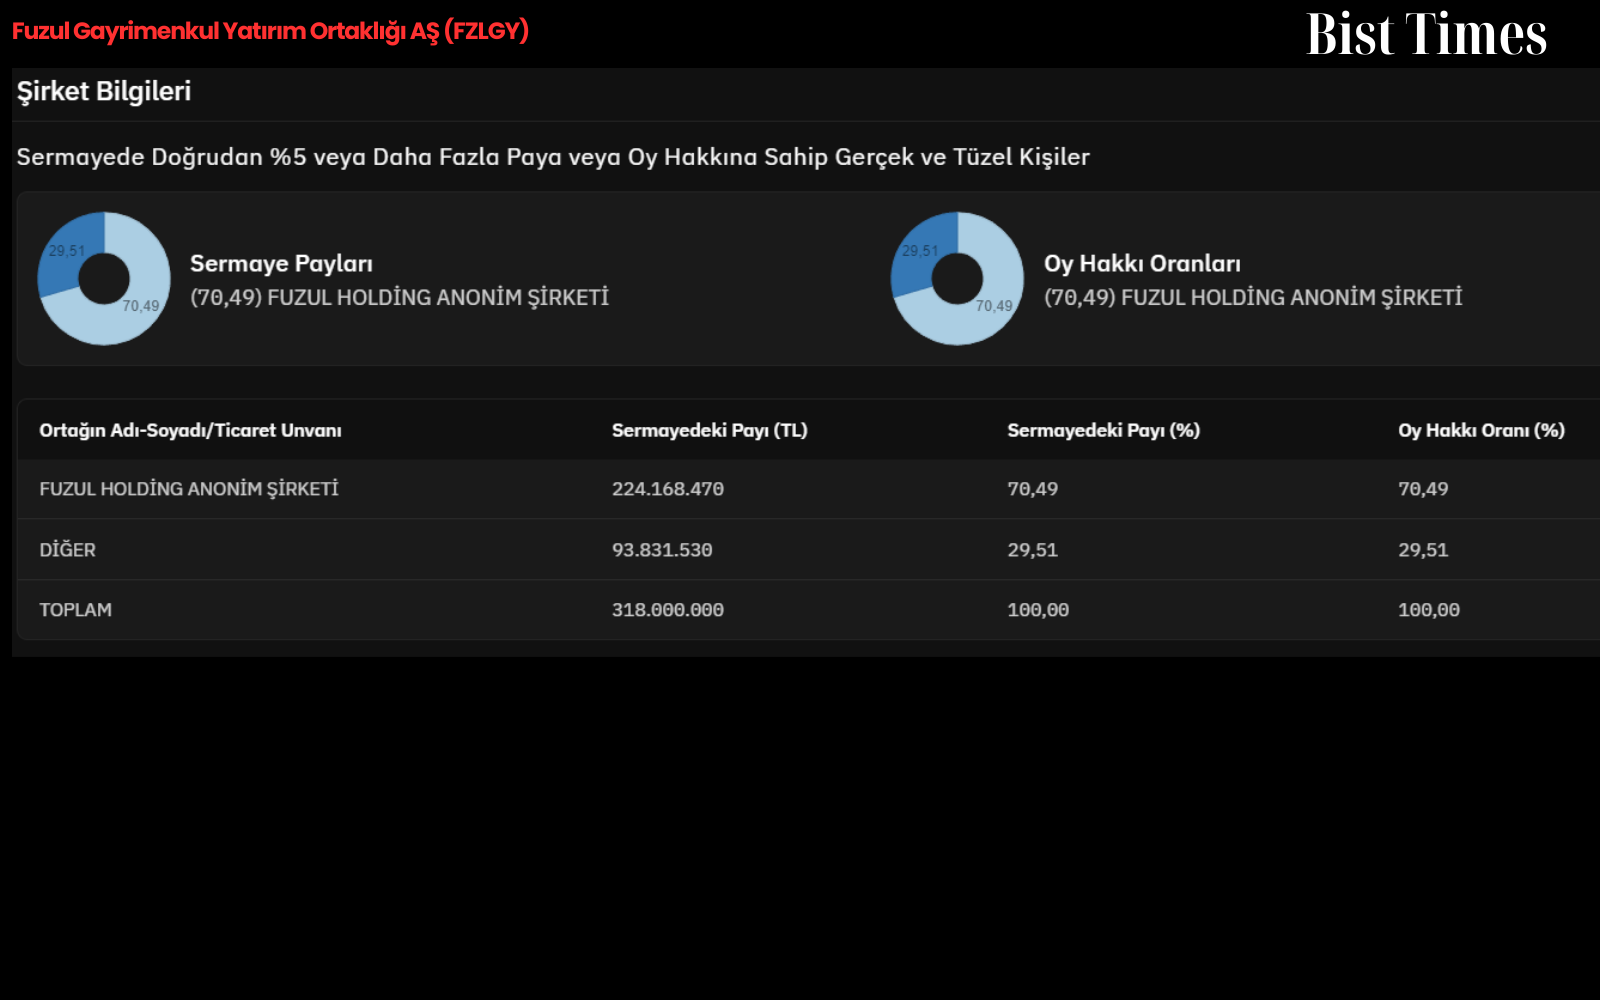The height and width of the screenshot is (1000, 1600).
Task: Select the 29,51 slice in Sermaye Payları chart
Action: coord(66,251)
